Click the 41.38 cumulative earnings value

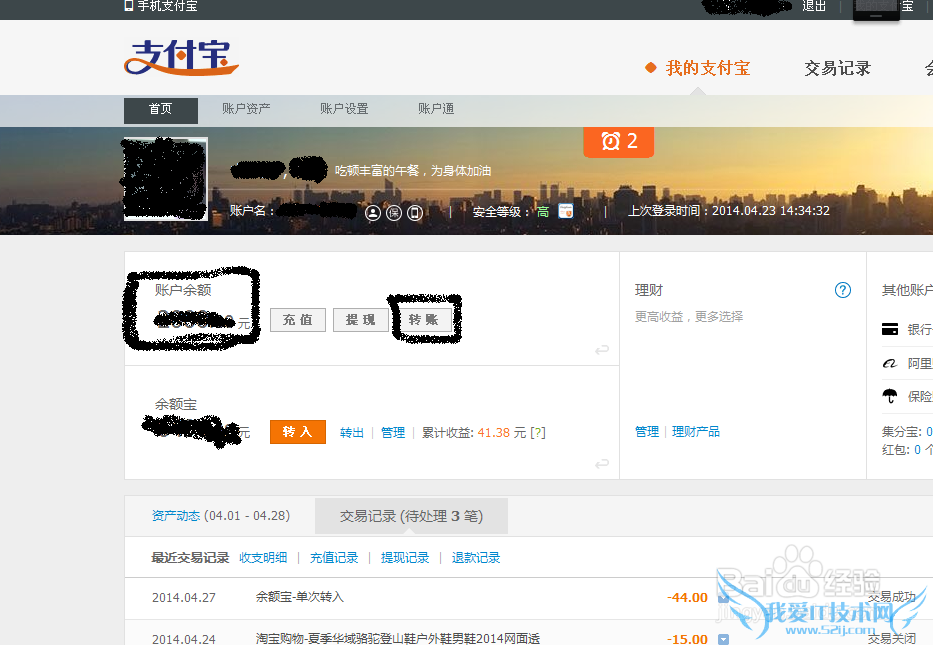(493, 433)
